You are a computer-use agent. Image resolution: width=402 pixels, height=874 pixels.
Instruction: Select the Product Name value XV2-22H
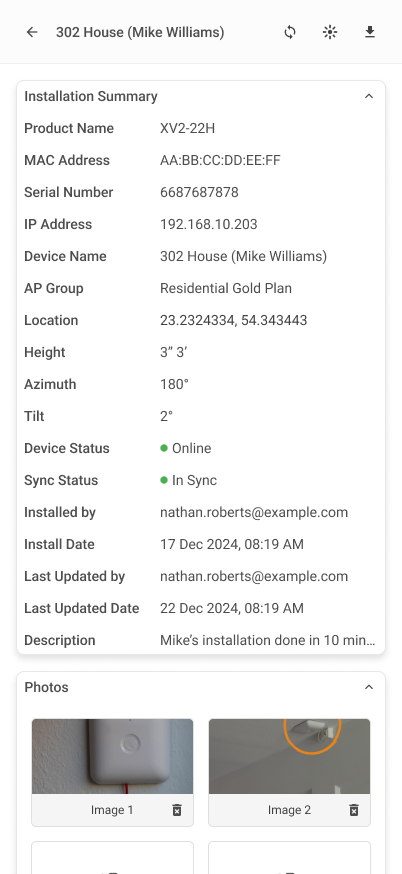tap(187, 128)
